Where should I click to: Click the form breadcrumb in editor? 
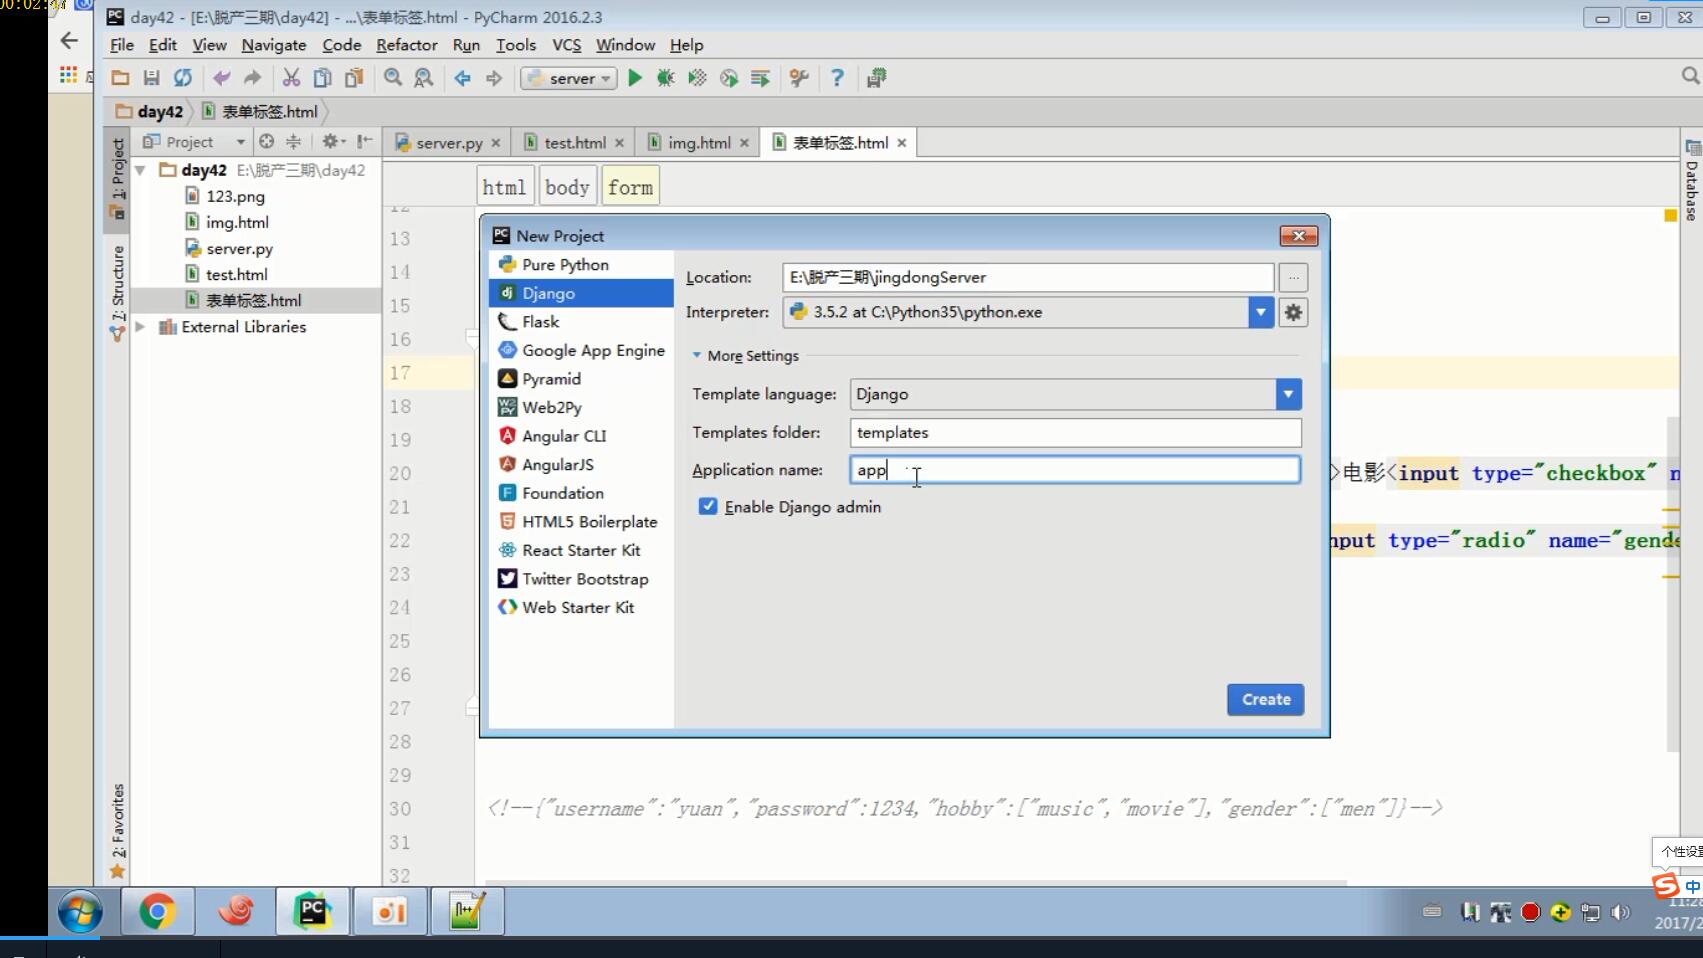630,187
